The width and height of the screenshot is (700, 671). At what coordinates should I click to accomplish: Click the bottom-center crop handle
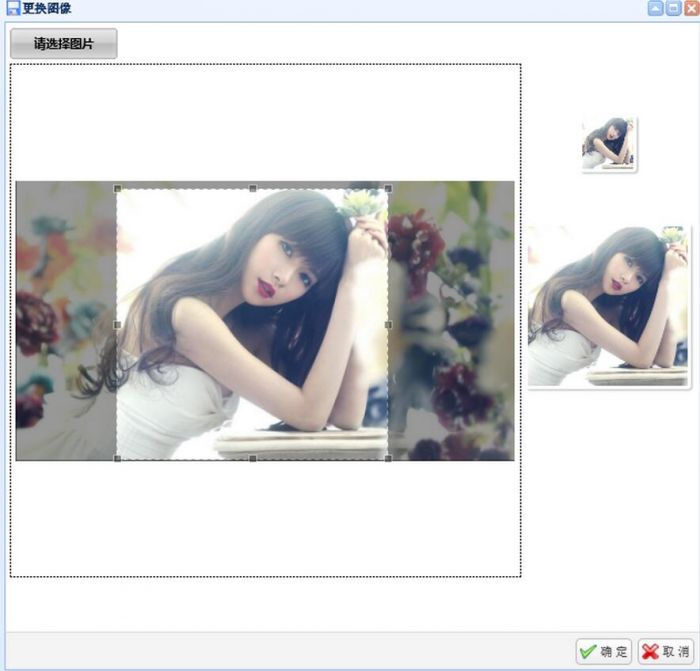tap(252, 459)
